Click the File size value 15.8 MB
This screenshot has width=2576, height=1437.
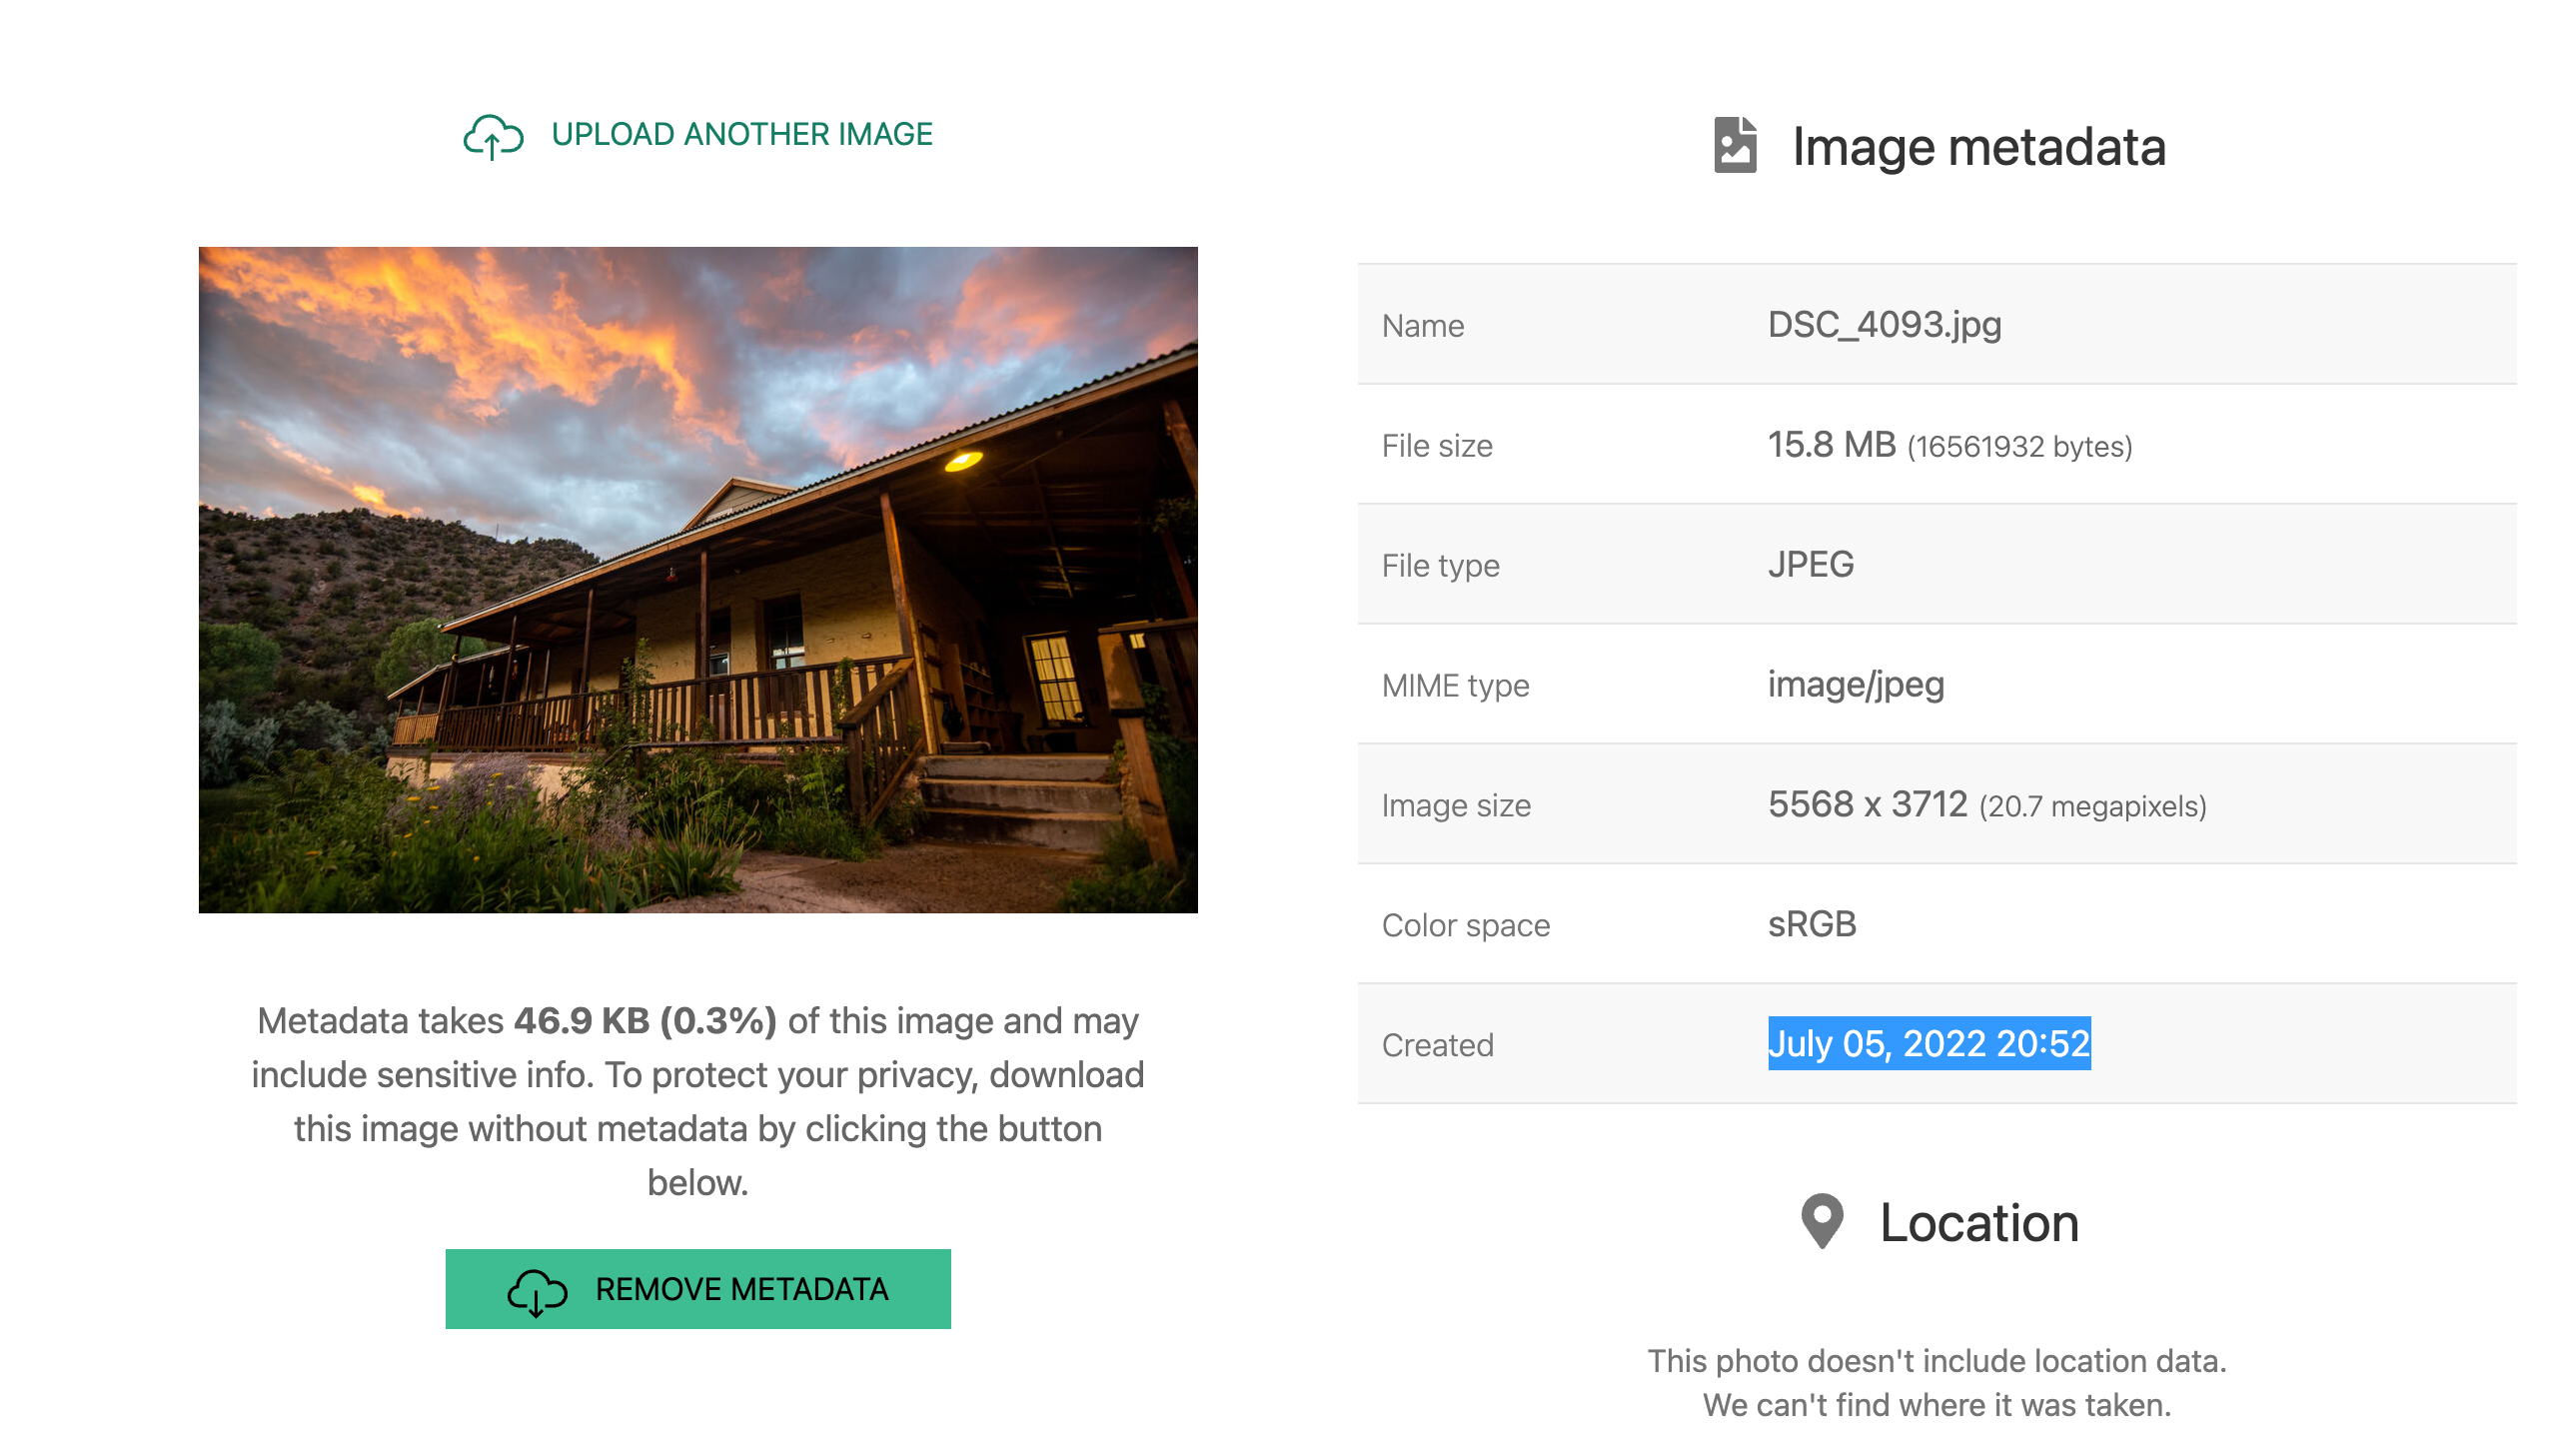[x=1831, y=445]
